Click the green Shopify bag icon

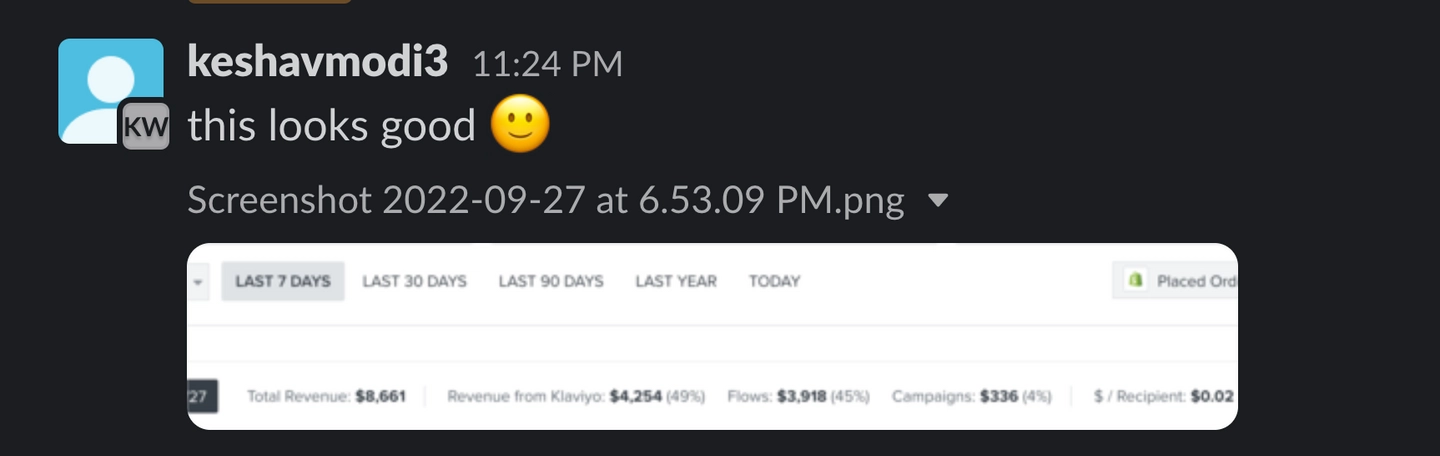point(1135,281)
